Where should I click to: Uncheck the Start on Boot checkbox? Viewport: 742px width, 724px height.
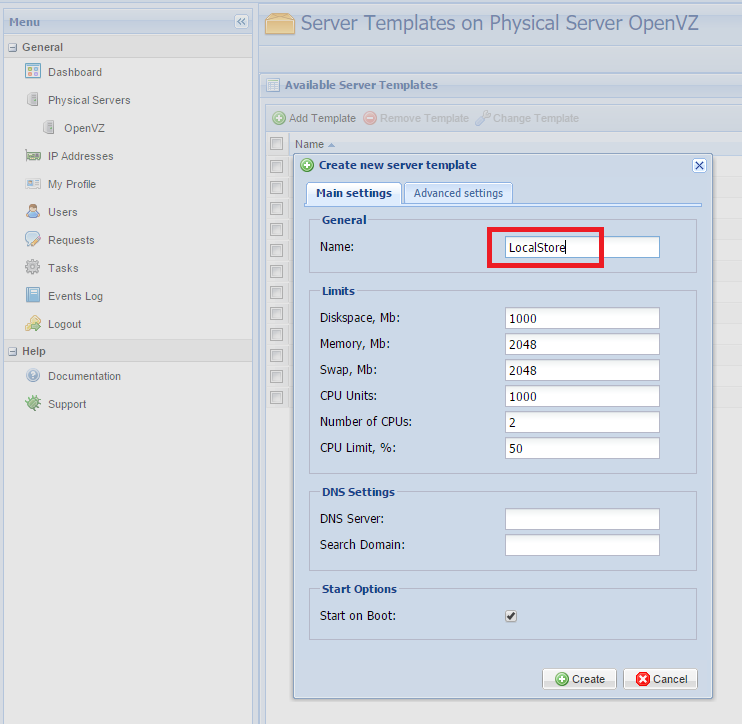click(511, 616)
